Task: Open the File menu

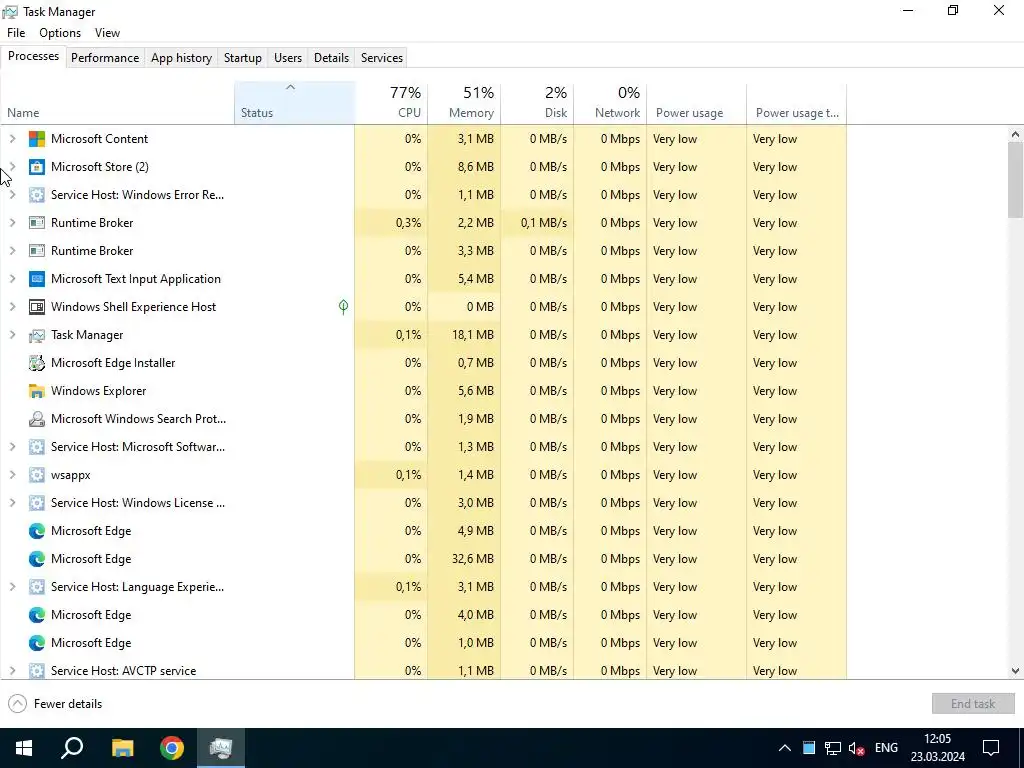Action: pos(16,33)
